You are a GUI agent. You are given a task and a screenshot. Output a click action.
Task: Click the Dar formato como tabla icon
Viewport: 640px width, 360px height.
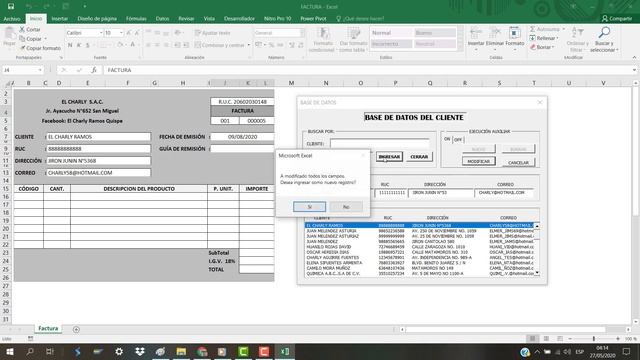[354, 33]
